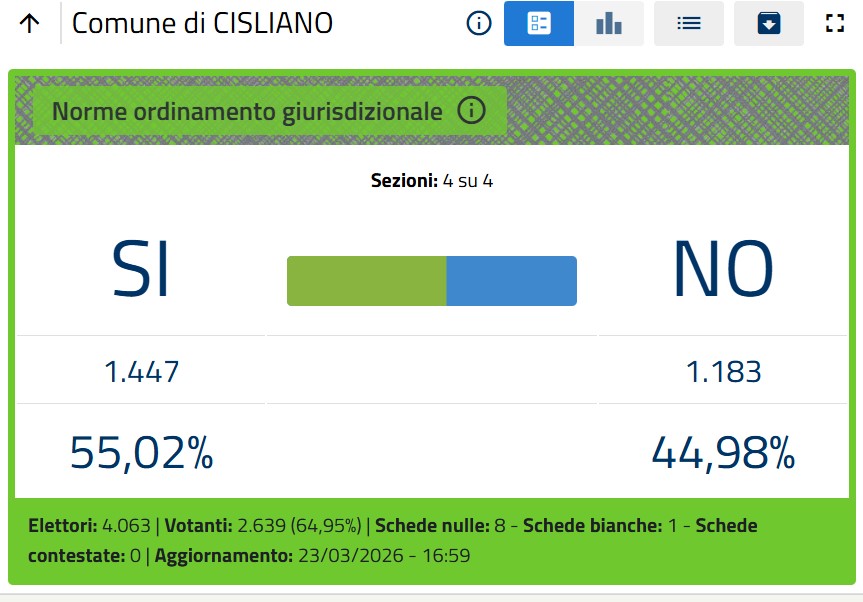
Task: Select the large SI label
Action: point(140,270)
